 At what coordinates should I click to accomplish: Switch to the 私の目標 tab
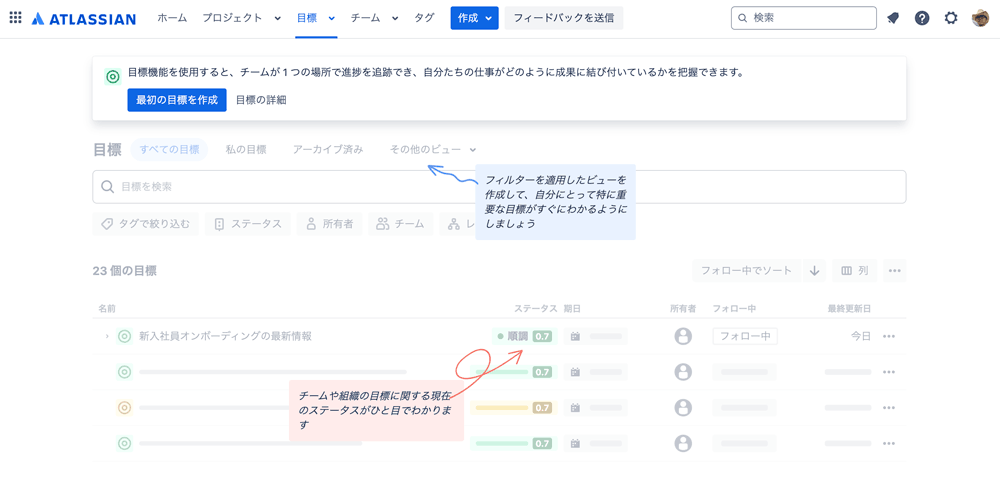[246, 150]
